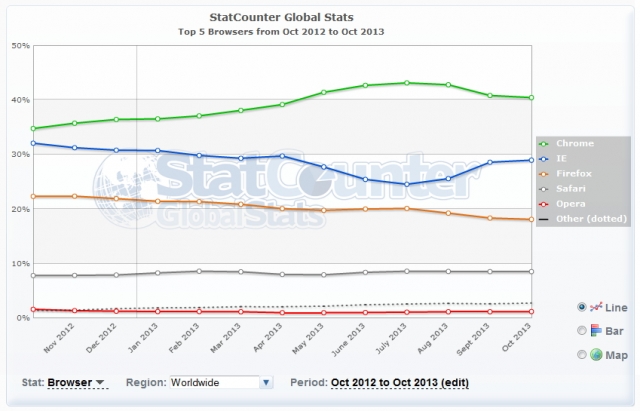Click the Firefox legend marker icon
This screenshot has height=411, width=640.
coord(545,173)
